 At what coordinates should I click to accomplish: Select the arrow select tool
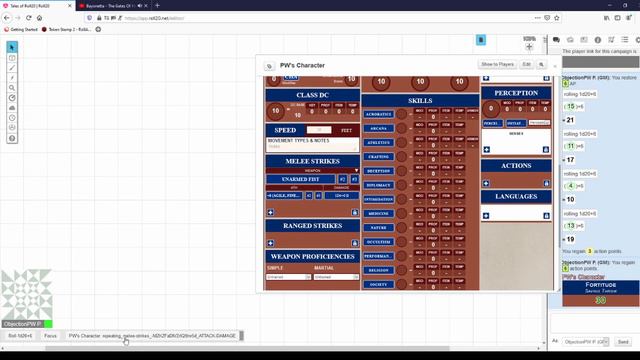point(12,47)
